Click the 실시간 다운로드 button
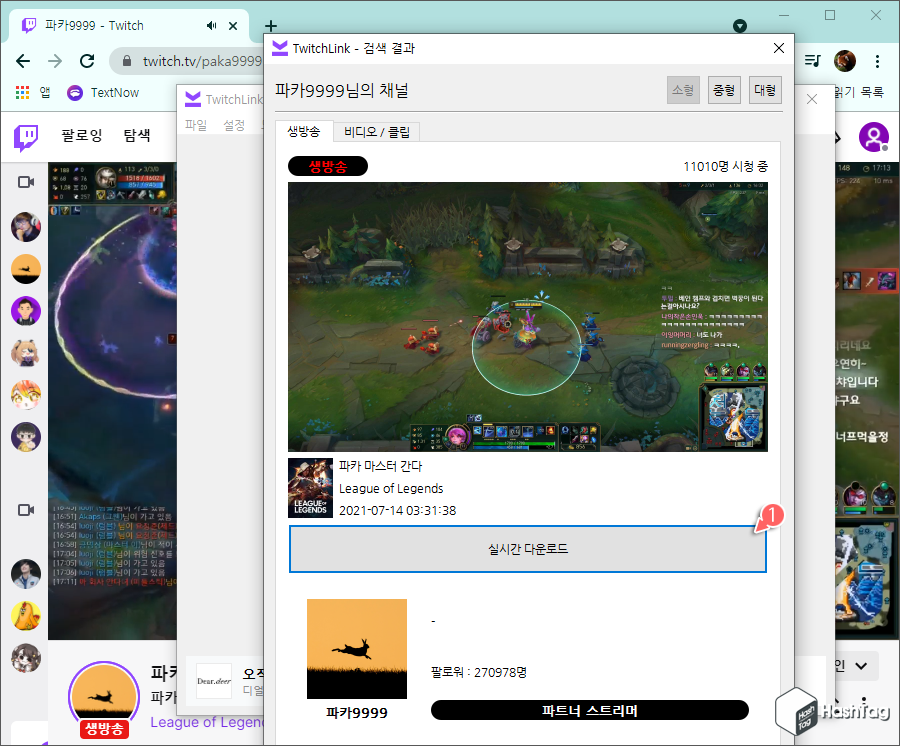Image resolution: width=900 pixels, height=746 pixels. pos(527,549)
